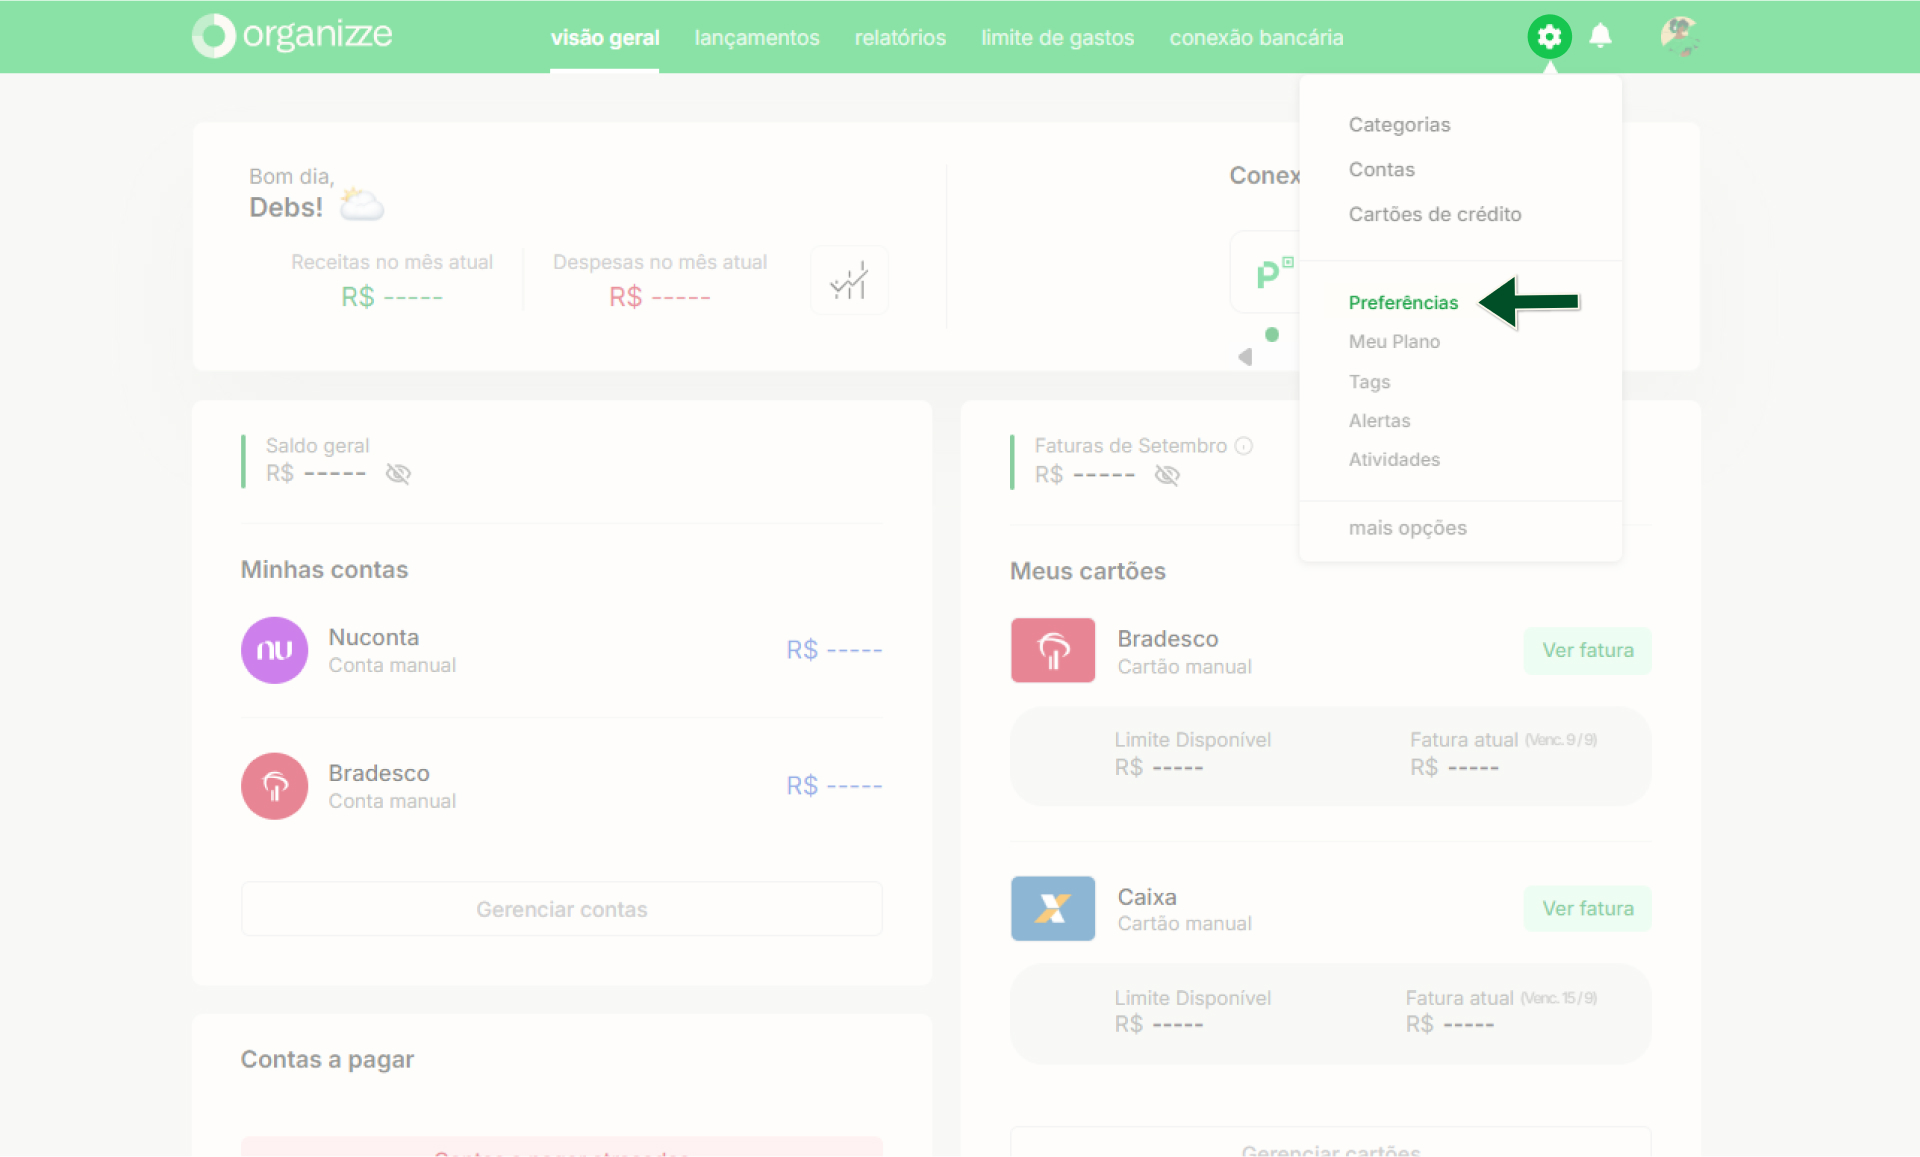Open Meu Plano menu item
Image resolution: width=1920 pixels, height=1157 pixels.
(x=1394, y=342)
